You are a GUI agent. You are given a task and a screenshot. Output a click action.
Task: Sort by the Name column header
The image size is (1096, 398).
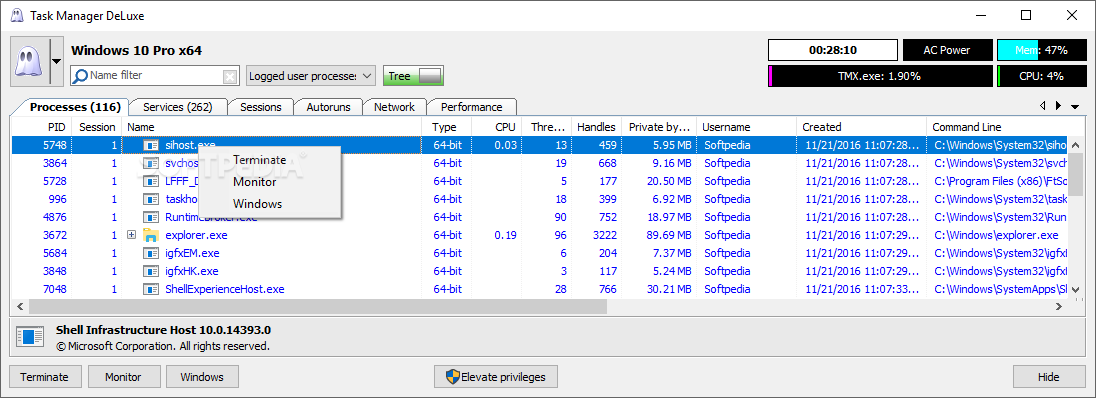(x=272, y=127)
